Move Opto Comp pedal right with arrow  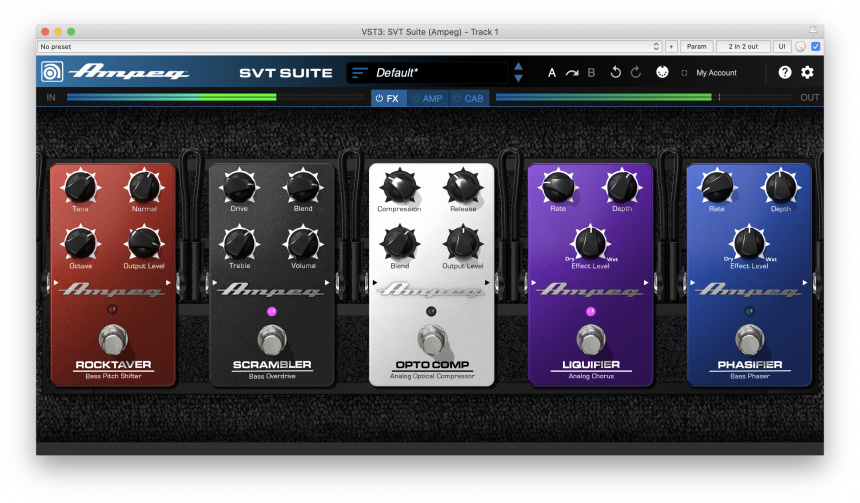pyautogui.click(x=487, y=282)
